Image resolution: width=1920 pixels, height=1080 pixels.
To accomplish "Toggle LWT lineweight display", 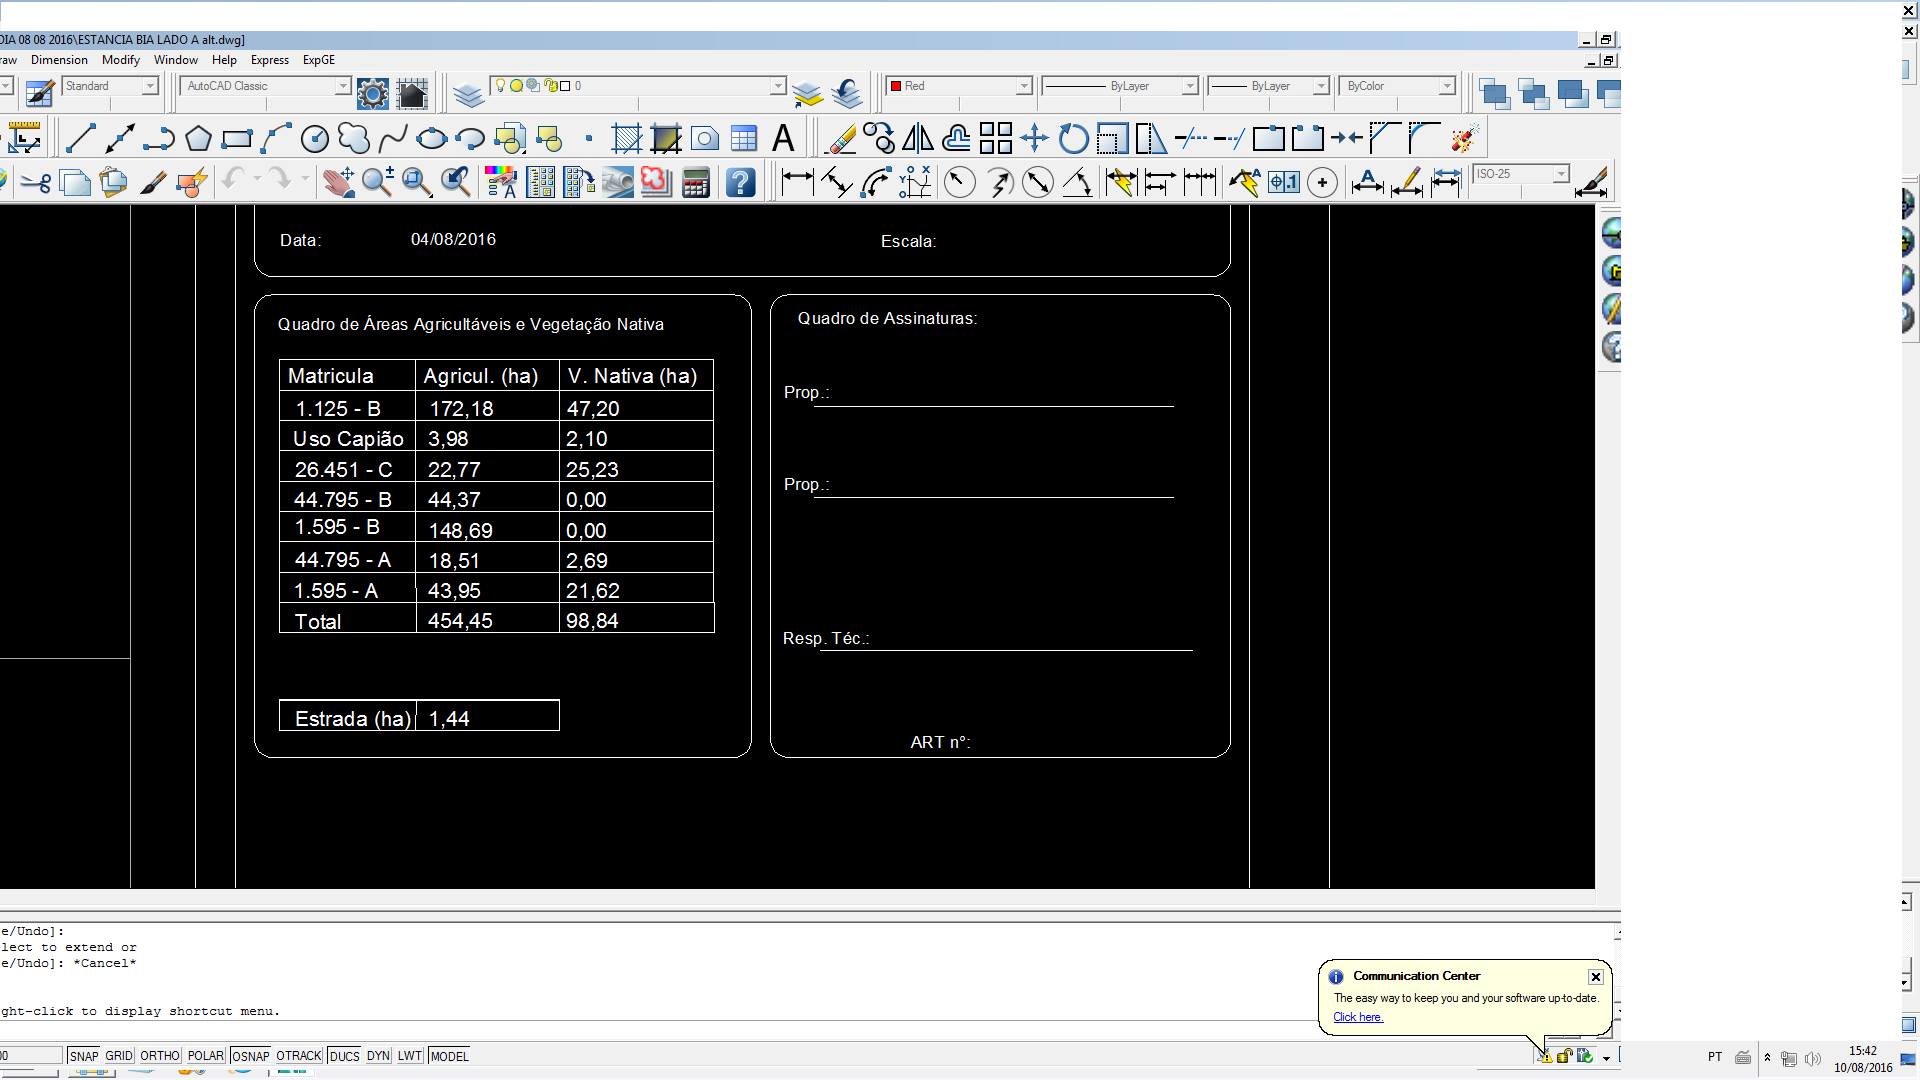I will click(x=410, y=1056).
